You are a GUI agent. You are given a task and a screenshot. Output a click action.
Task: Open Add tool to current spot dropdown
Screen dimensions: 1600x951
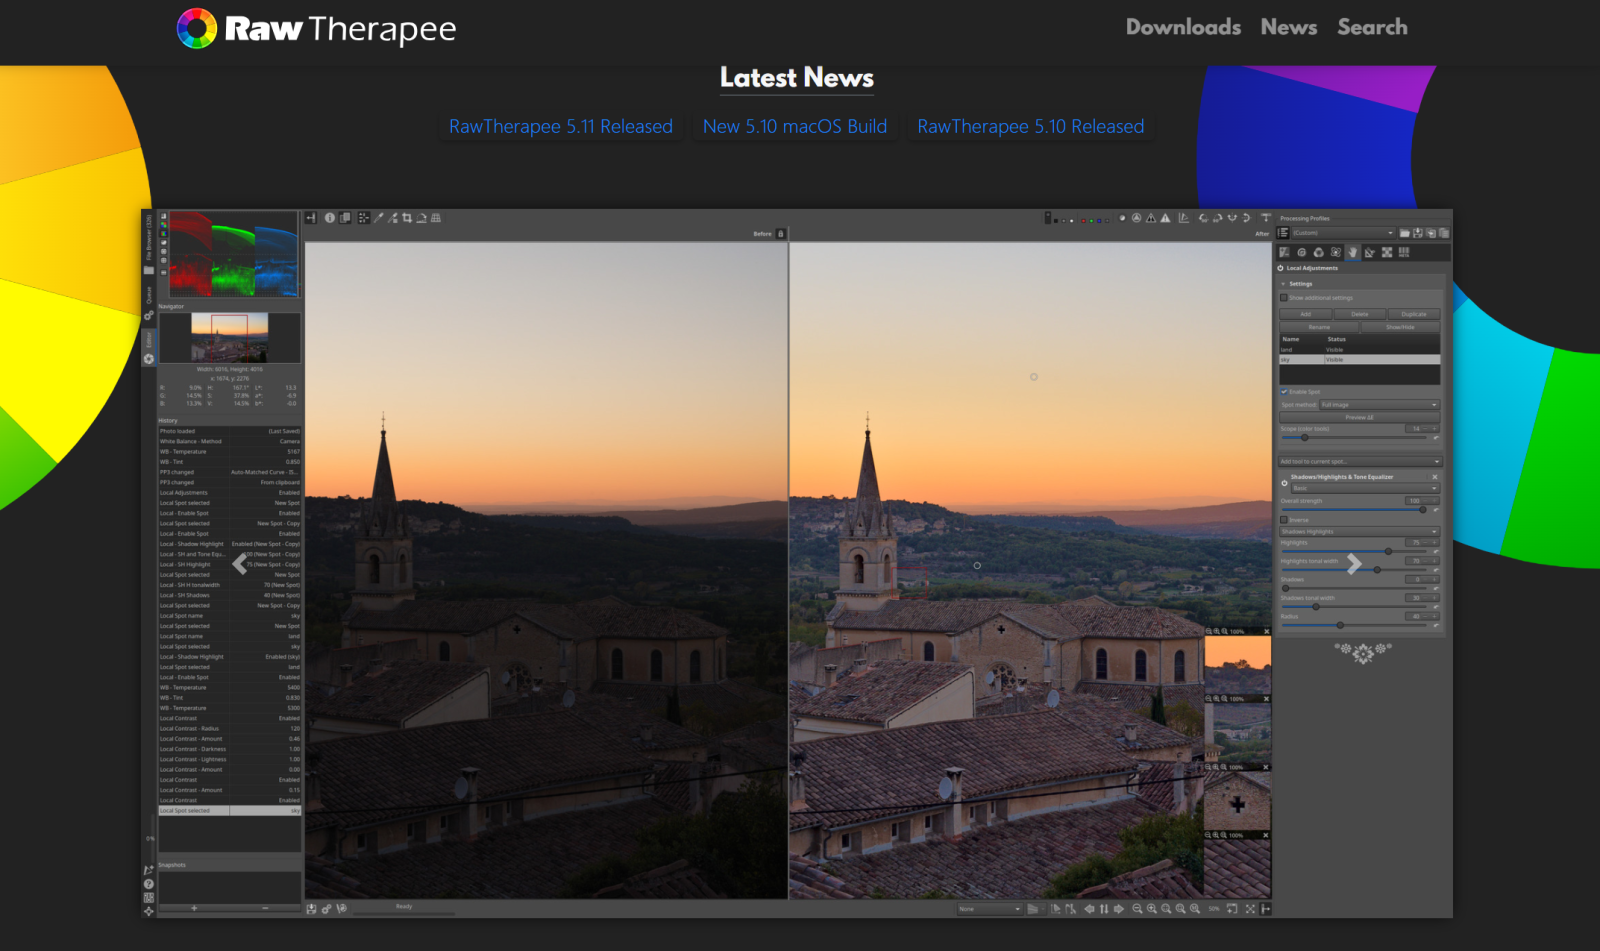pos(1360,462)
